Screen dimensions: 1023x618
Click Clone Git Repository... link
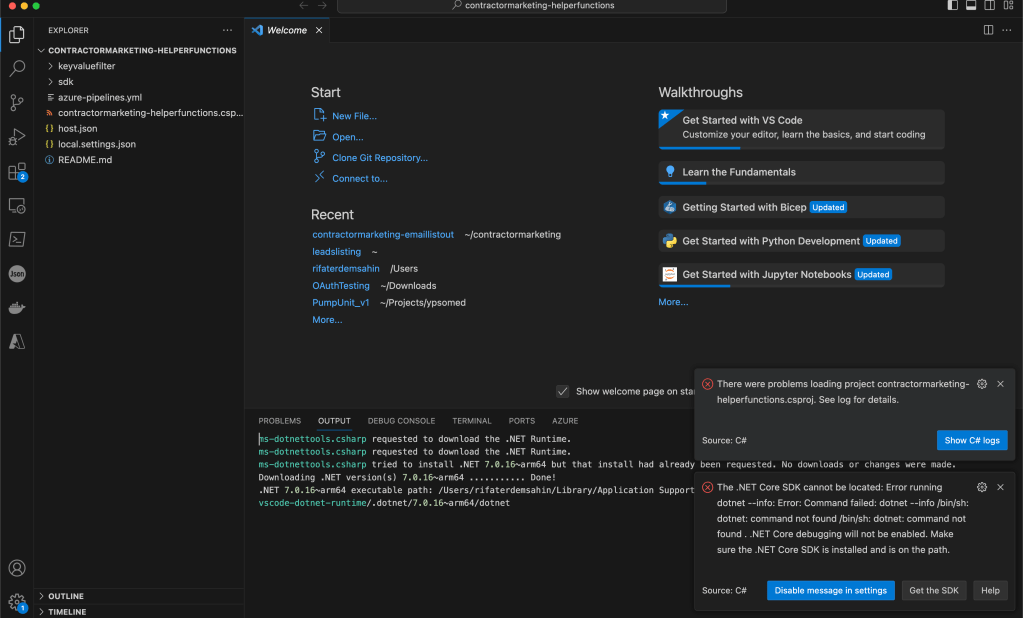[x=380, y=158]
